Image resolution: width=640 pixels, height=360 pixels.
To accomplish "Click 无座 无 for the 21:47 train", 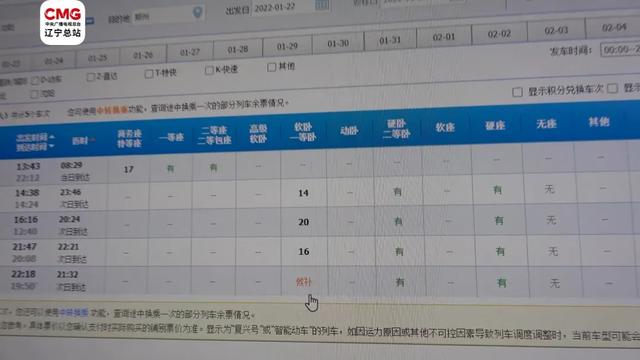I will 553,251.
